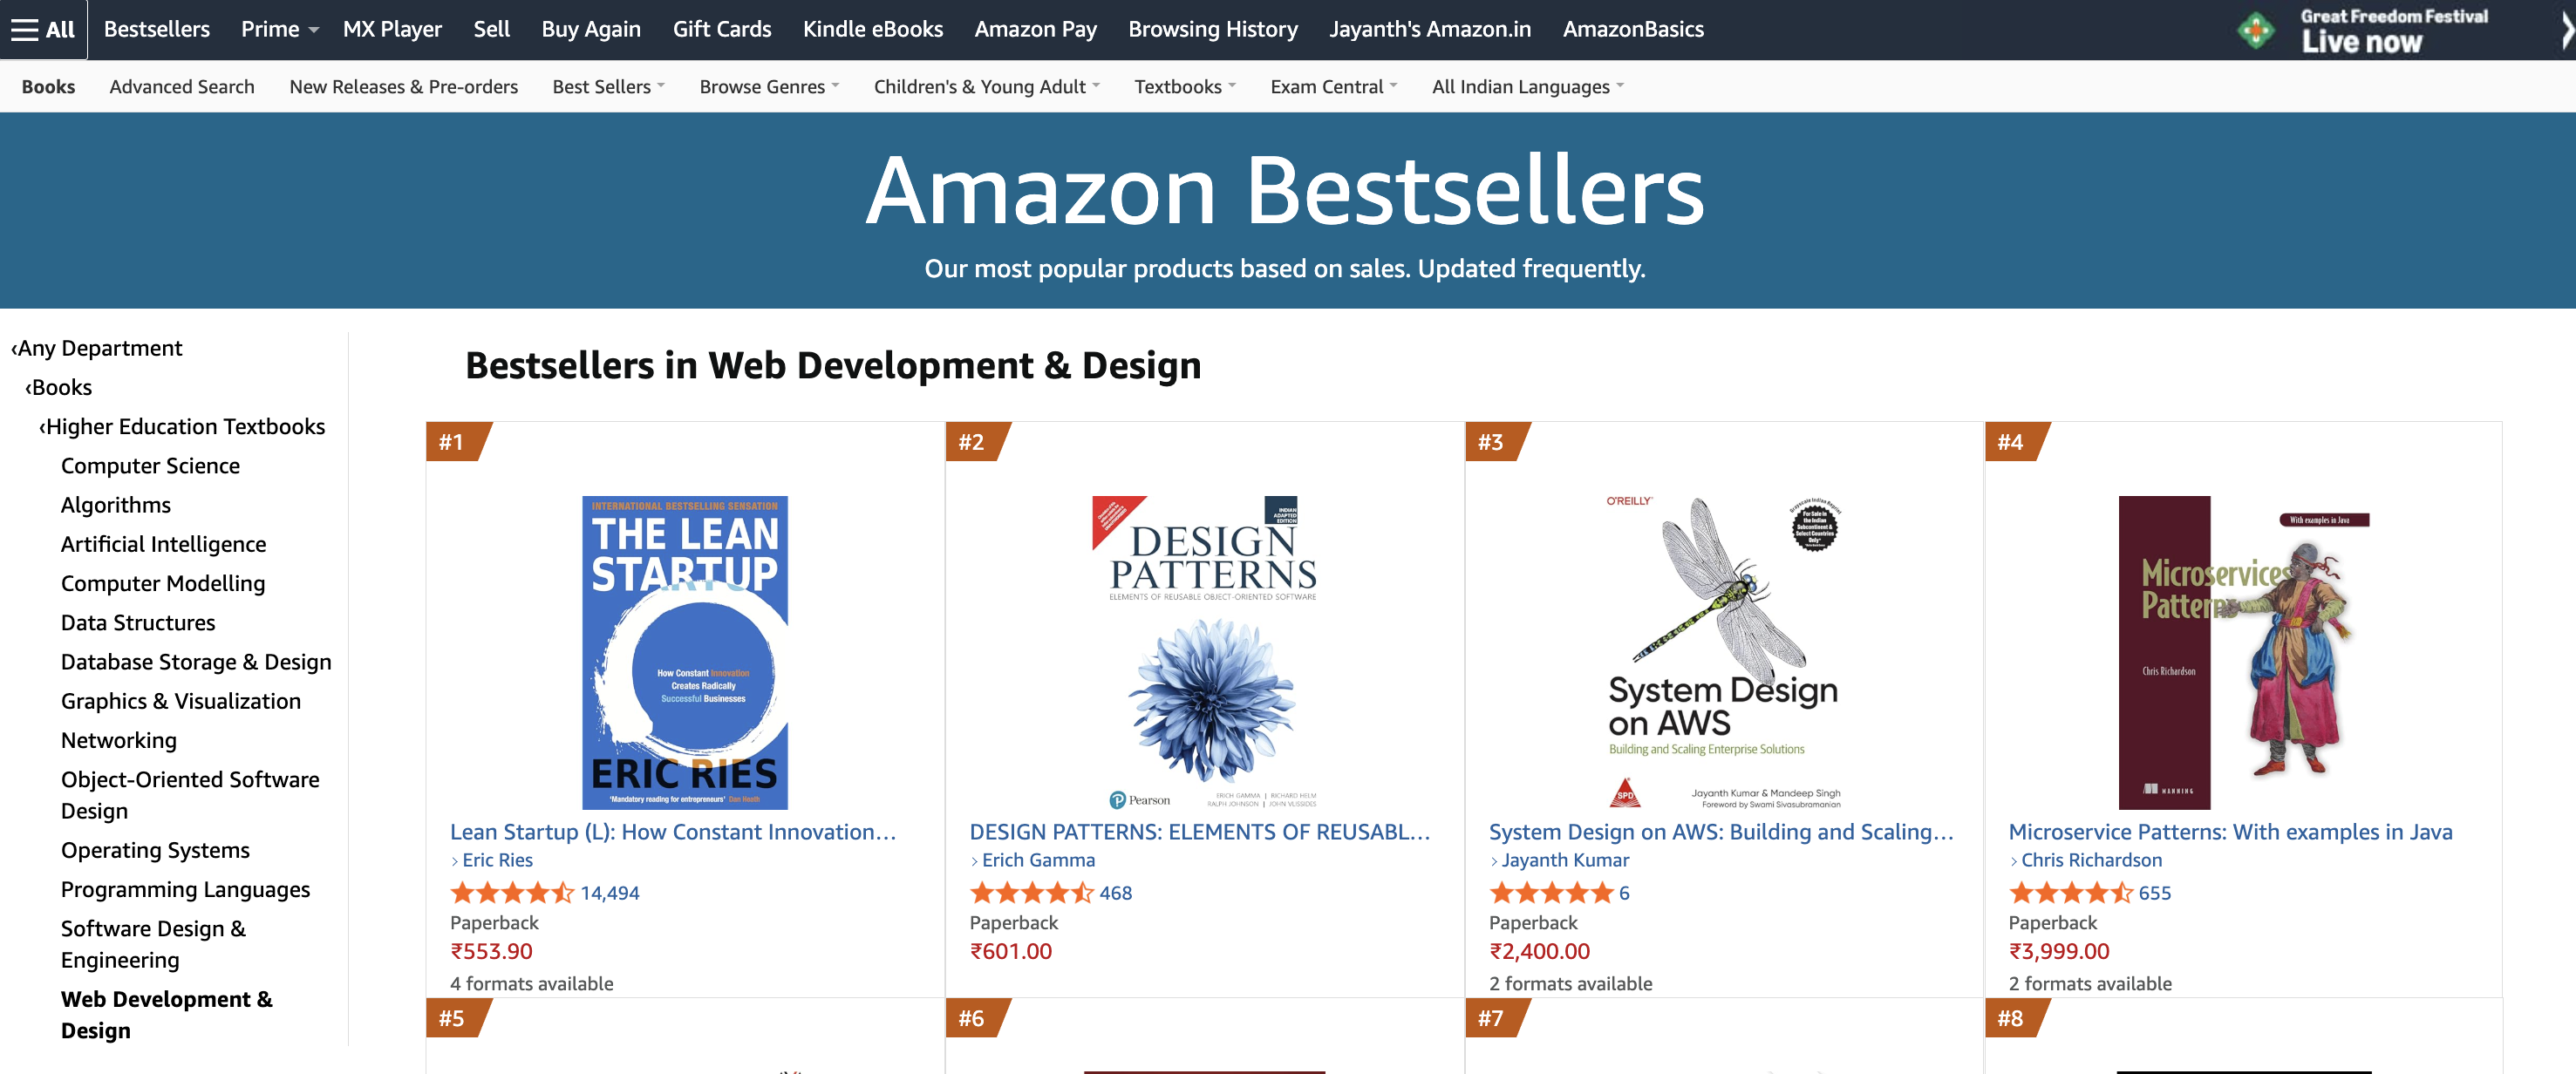Open the Design Patterns cover image
The image size is (2576, 1074).
(x=1204, y=652)
